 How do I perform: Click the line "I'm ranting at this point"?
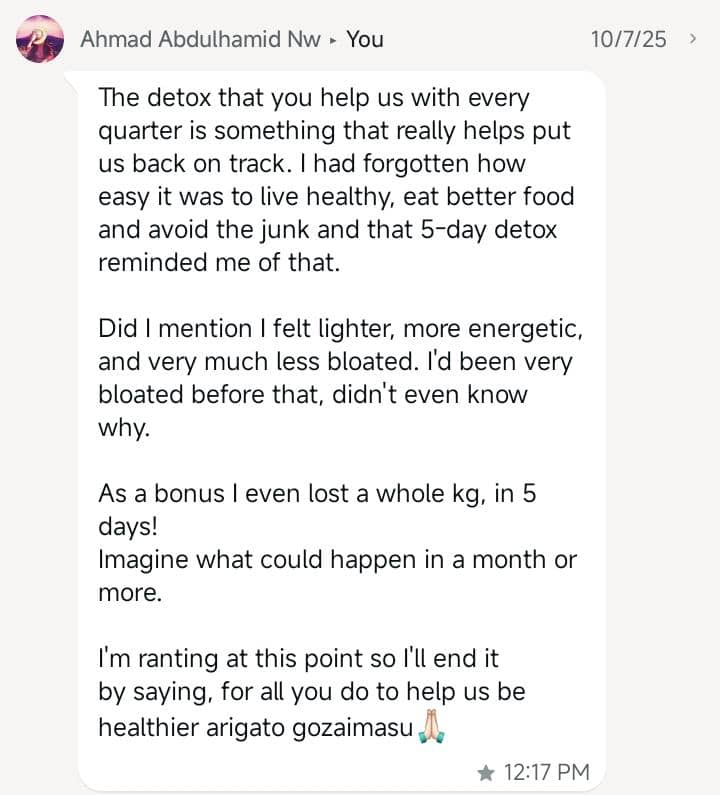pos(298,659)
